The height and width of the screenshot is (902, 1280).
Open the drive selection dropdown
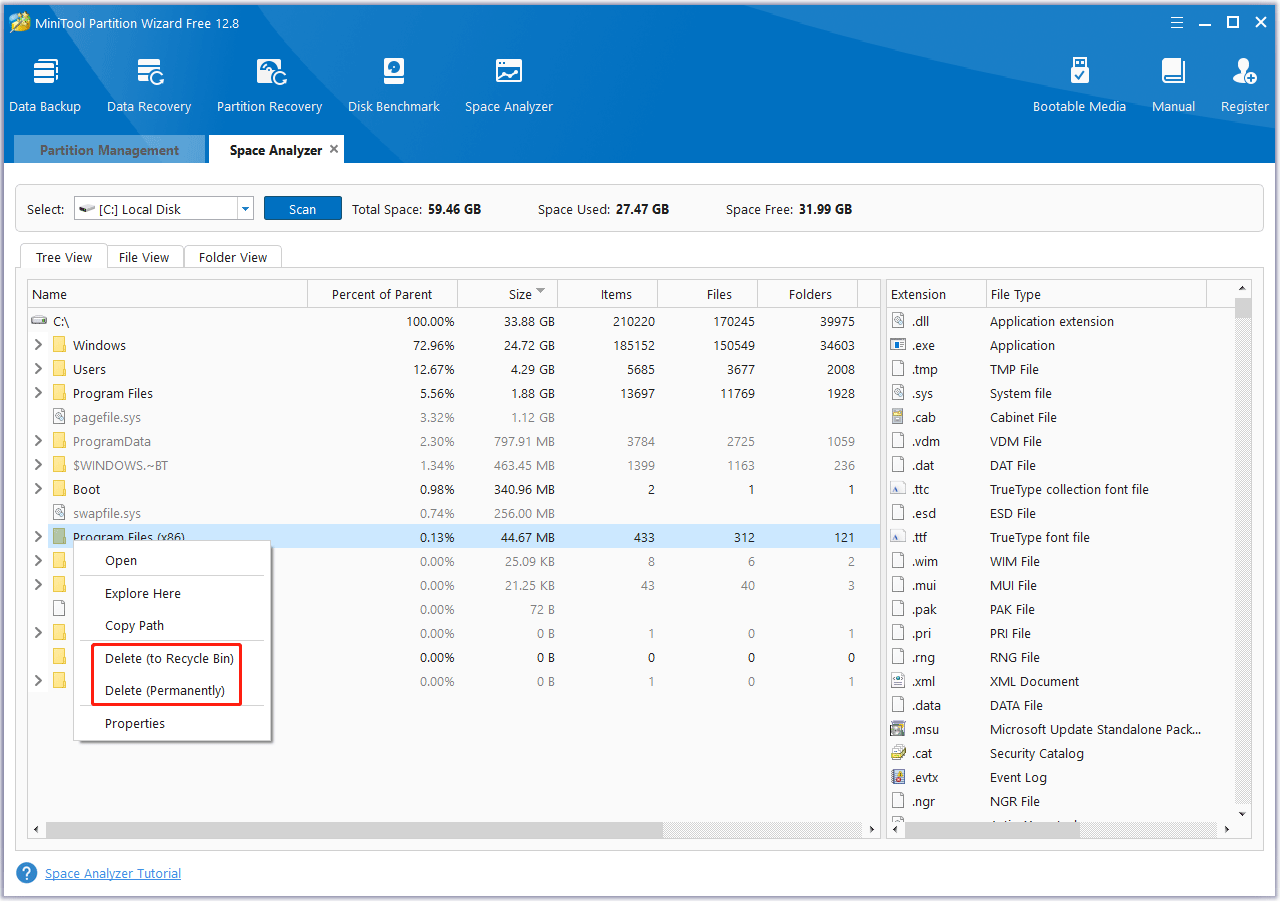click(245, 209)
